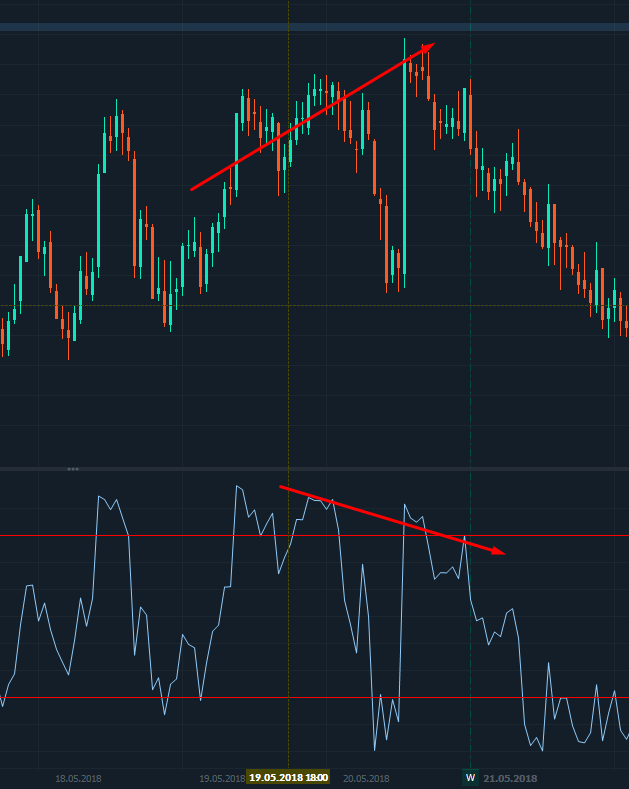Click the starting tail of the falling red arrow
This screenshot has width=629, height=789.
[281, 487]
